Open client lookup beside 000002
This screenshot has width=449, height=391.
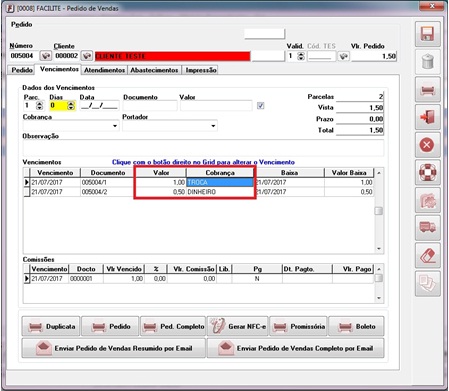pos(87,56)
